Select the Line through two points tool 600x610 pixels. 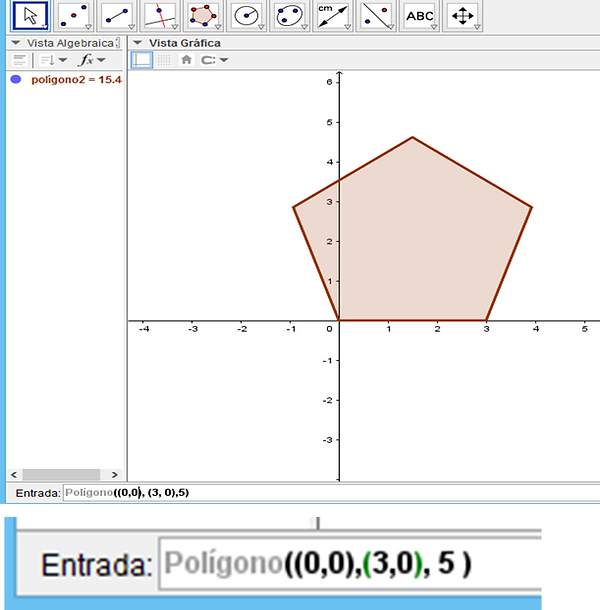coord(116,16)
